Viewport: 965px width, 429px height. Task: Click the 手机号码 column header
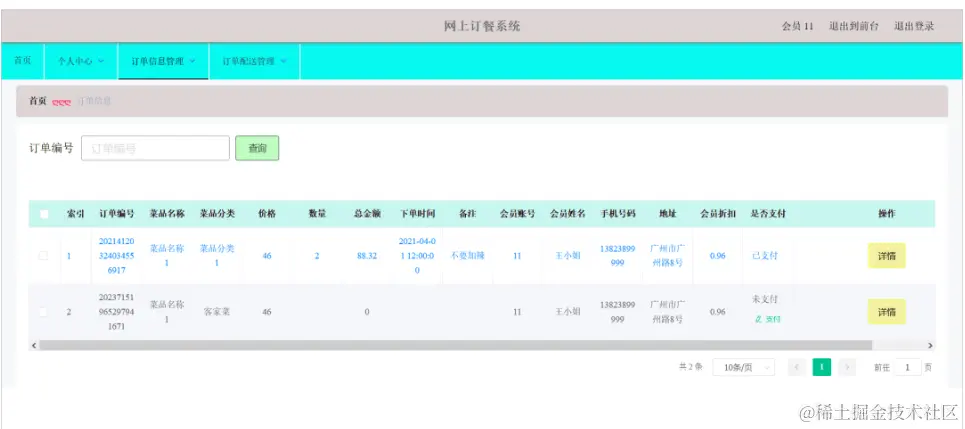point(618,214)
